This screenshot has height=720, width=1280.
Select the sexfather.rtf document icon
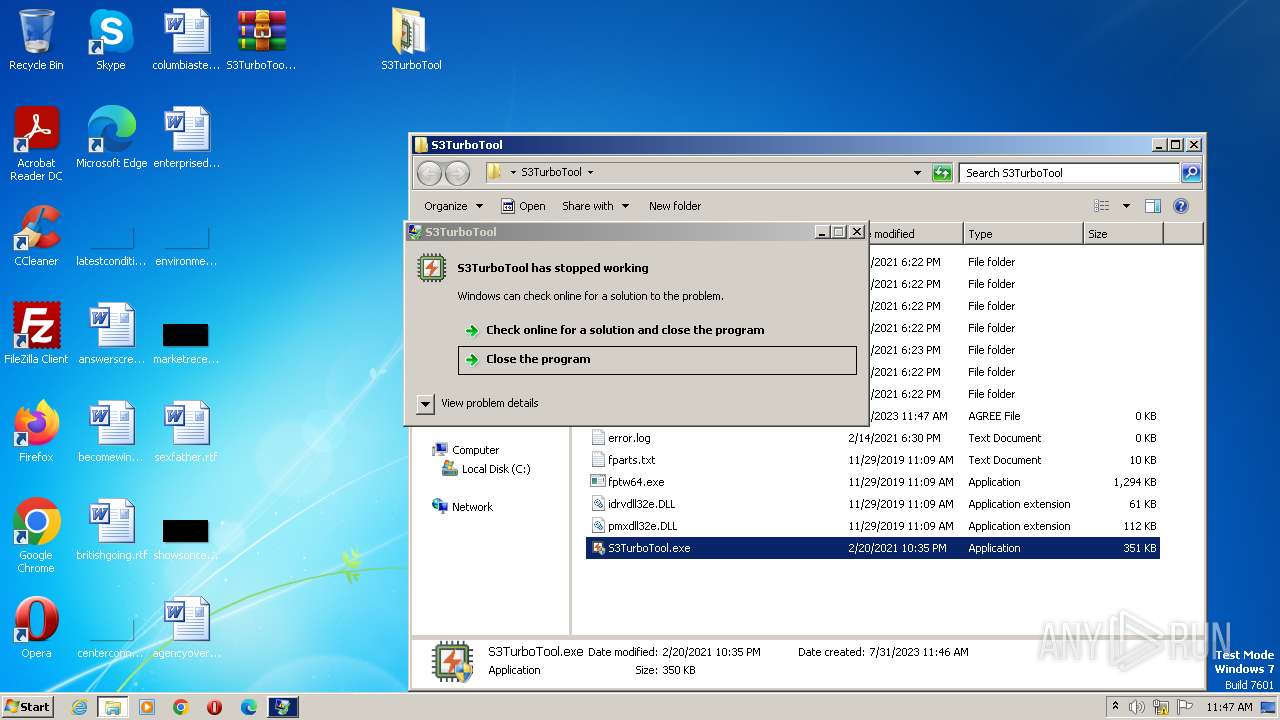[x=186, y=433]
